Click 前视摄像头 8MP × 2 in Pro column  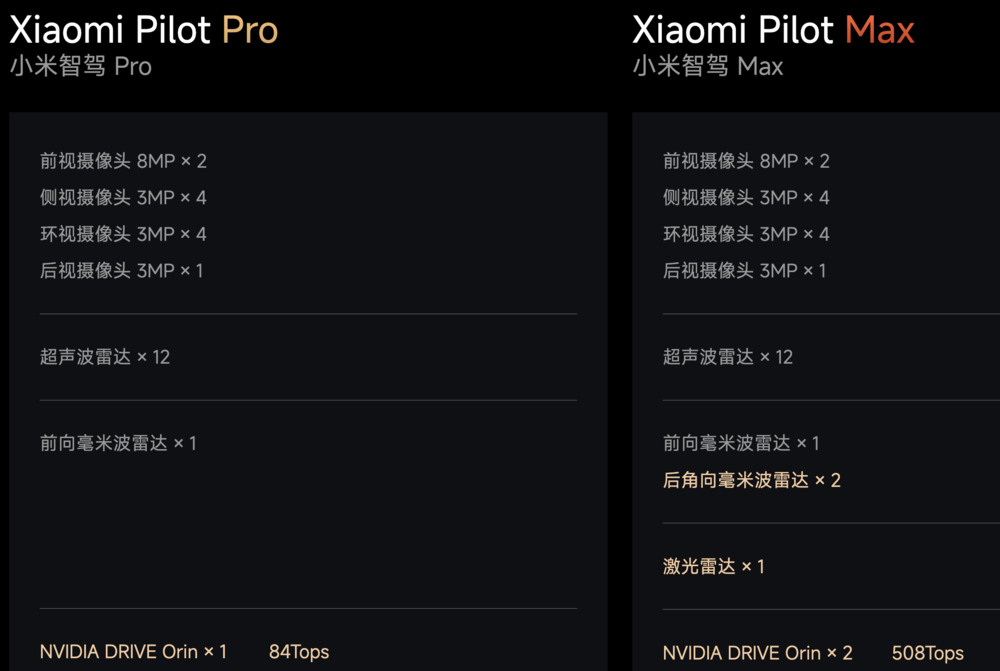coord(123,161)
